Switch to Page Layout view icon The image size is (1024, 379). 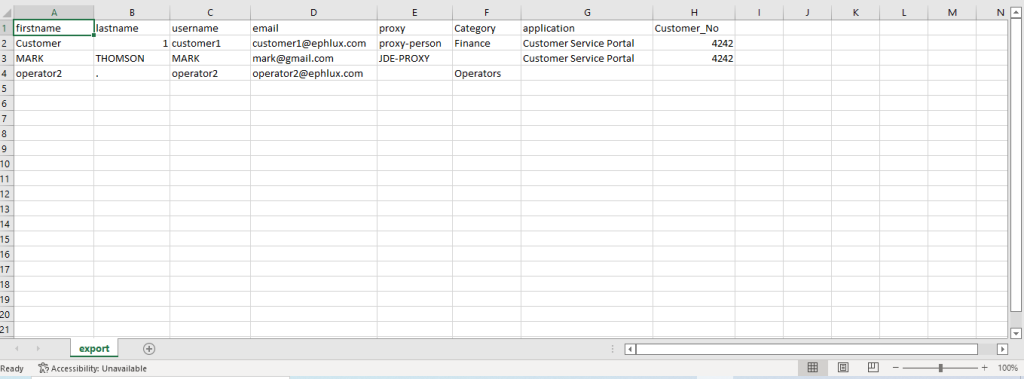tap(843, 368)
